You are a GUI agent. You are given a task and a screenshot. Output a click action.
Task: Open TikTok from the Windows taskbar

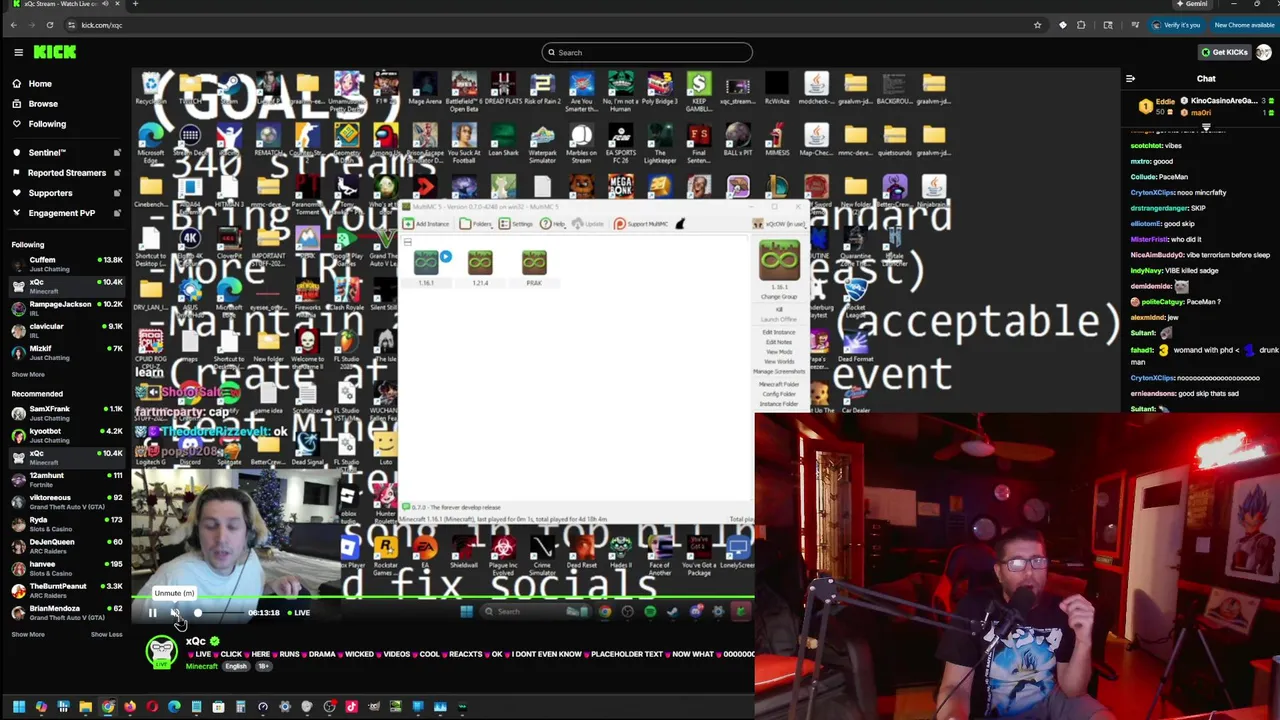pos(351,707)
